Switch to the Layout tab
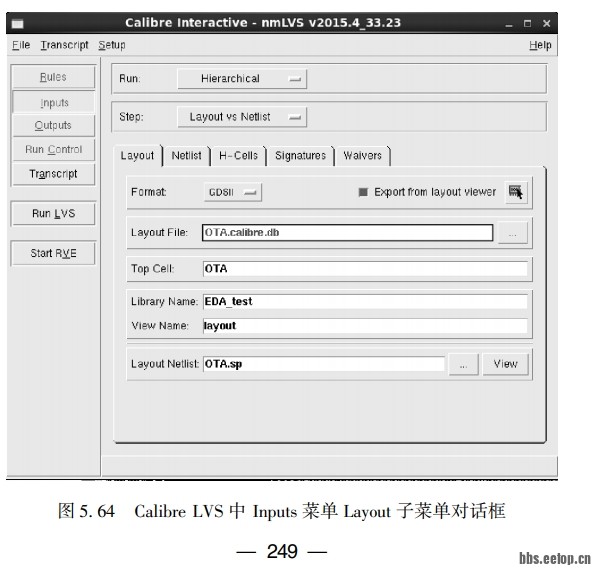This screenshot has height=570, width=596. [x=138, y=155]
